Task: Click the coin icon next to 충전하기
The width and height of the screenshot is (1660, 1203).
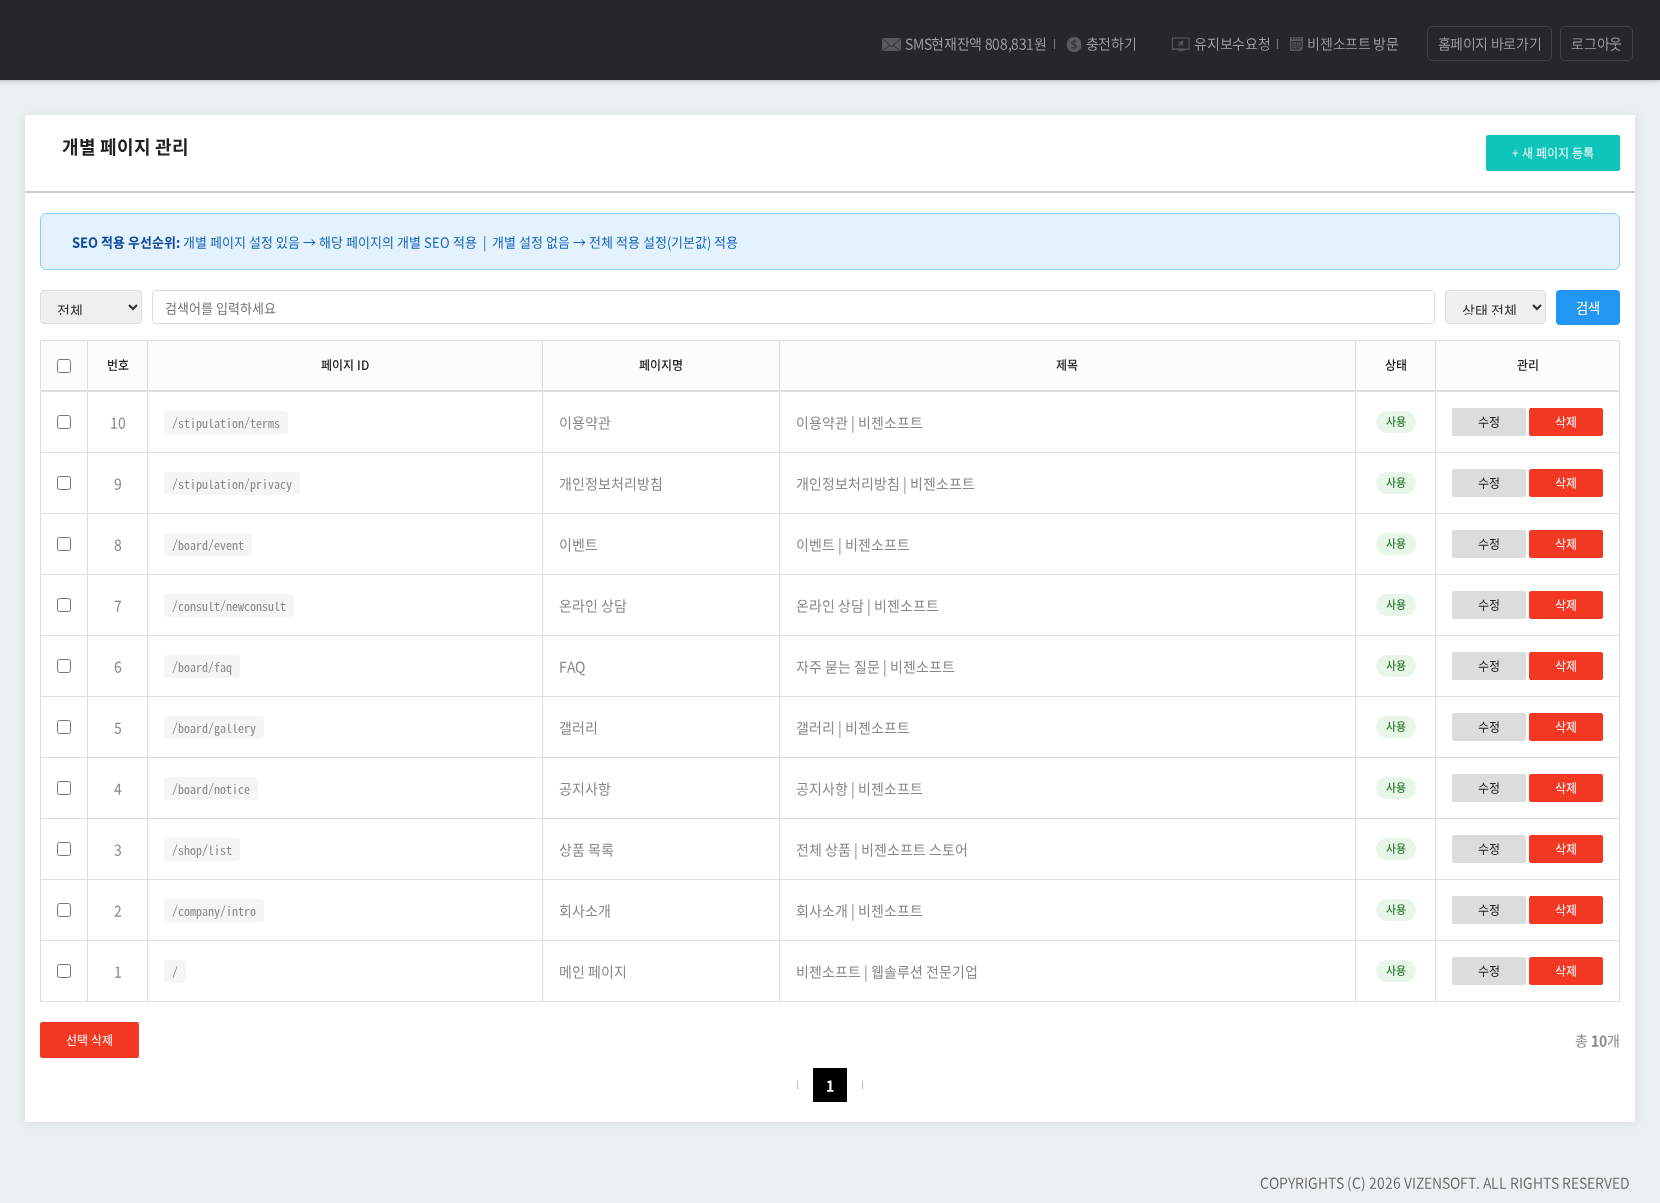Action: coord(1074,45)
